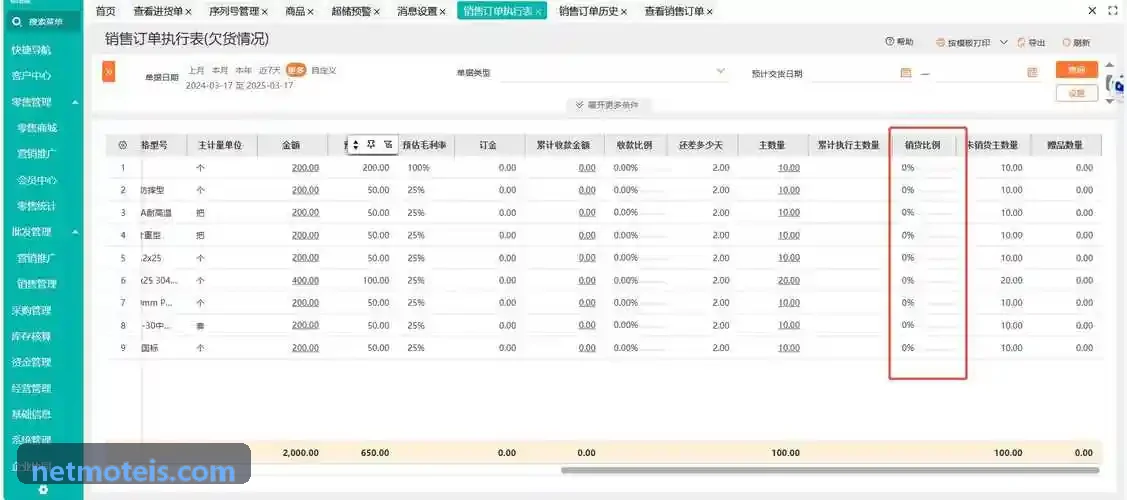Click the column sort arrows icon
1127x500 pixels.
(355, 145)
